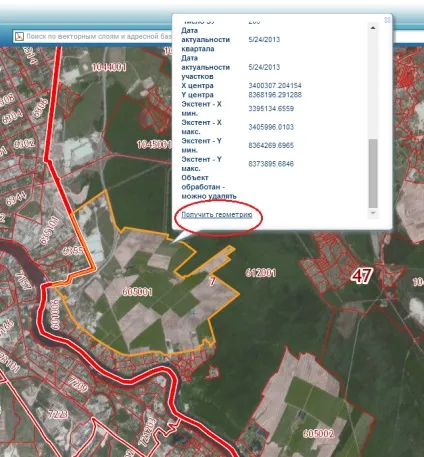The image size is (424, 457).
Task: Click the popup scrollbar thumb
Action: click(x=373, y=173)
